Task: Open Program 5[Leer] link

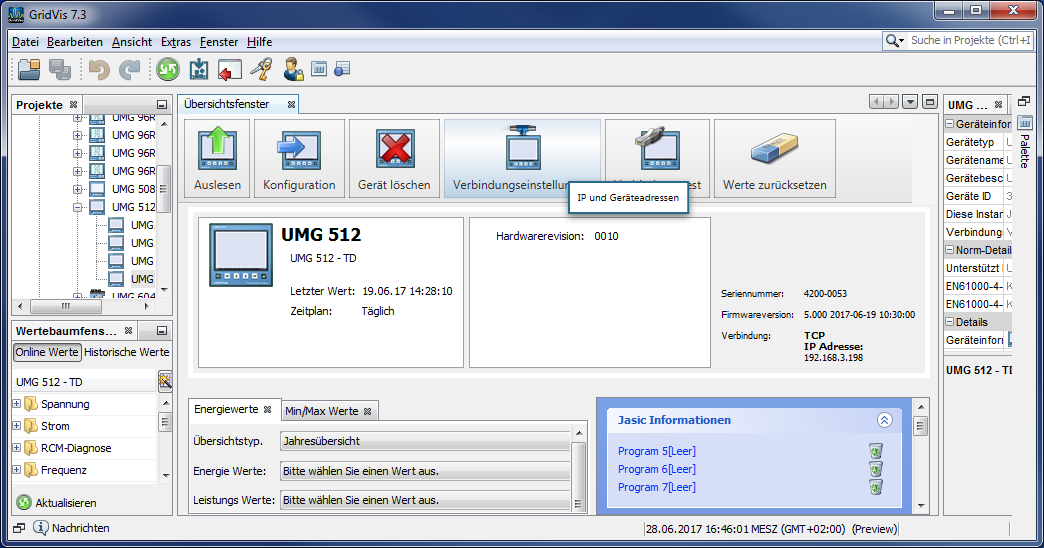Action: coord(656,451)
